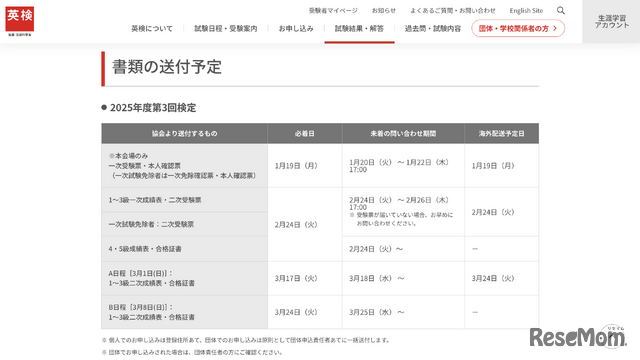Image resolution: width=640 pixels, height=360 pixels.
Task: Click 3月17日（火） deadline cell
Action: coord(296,278)
